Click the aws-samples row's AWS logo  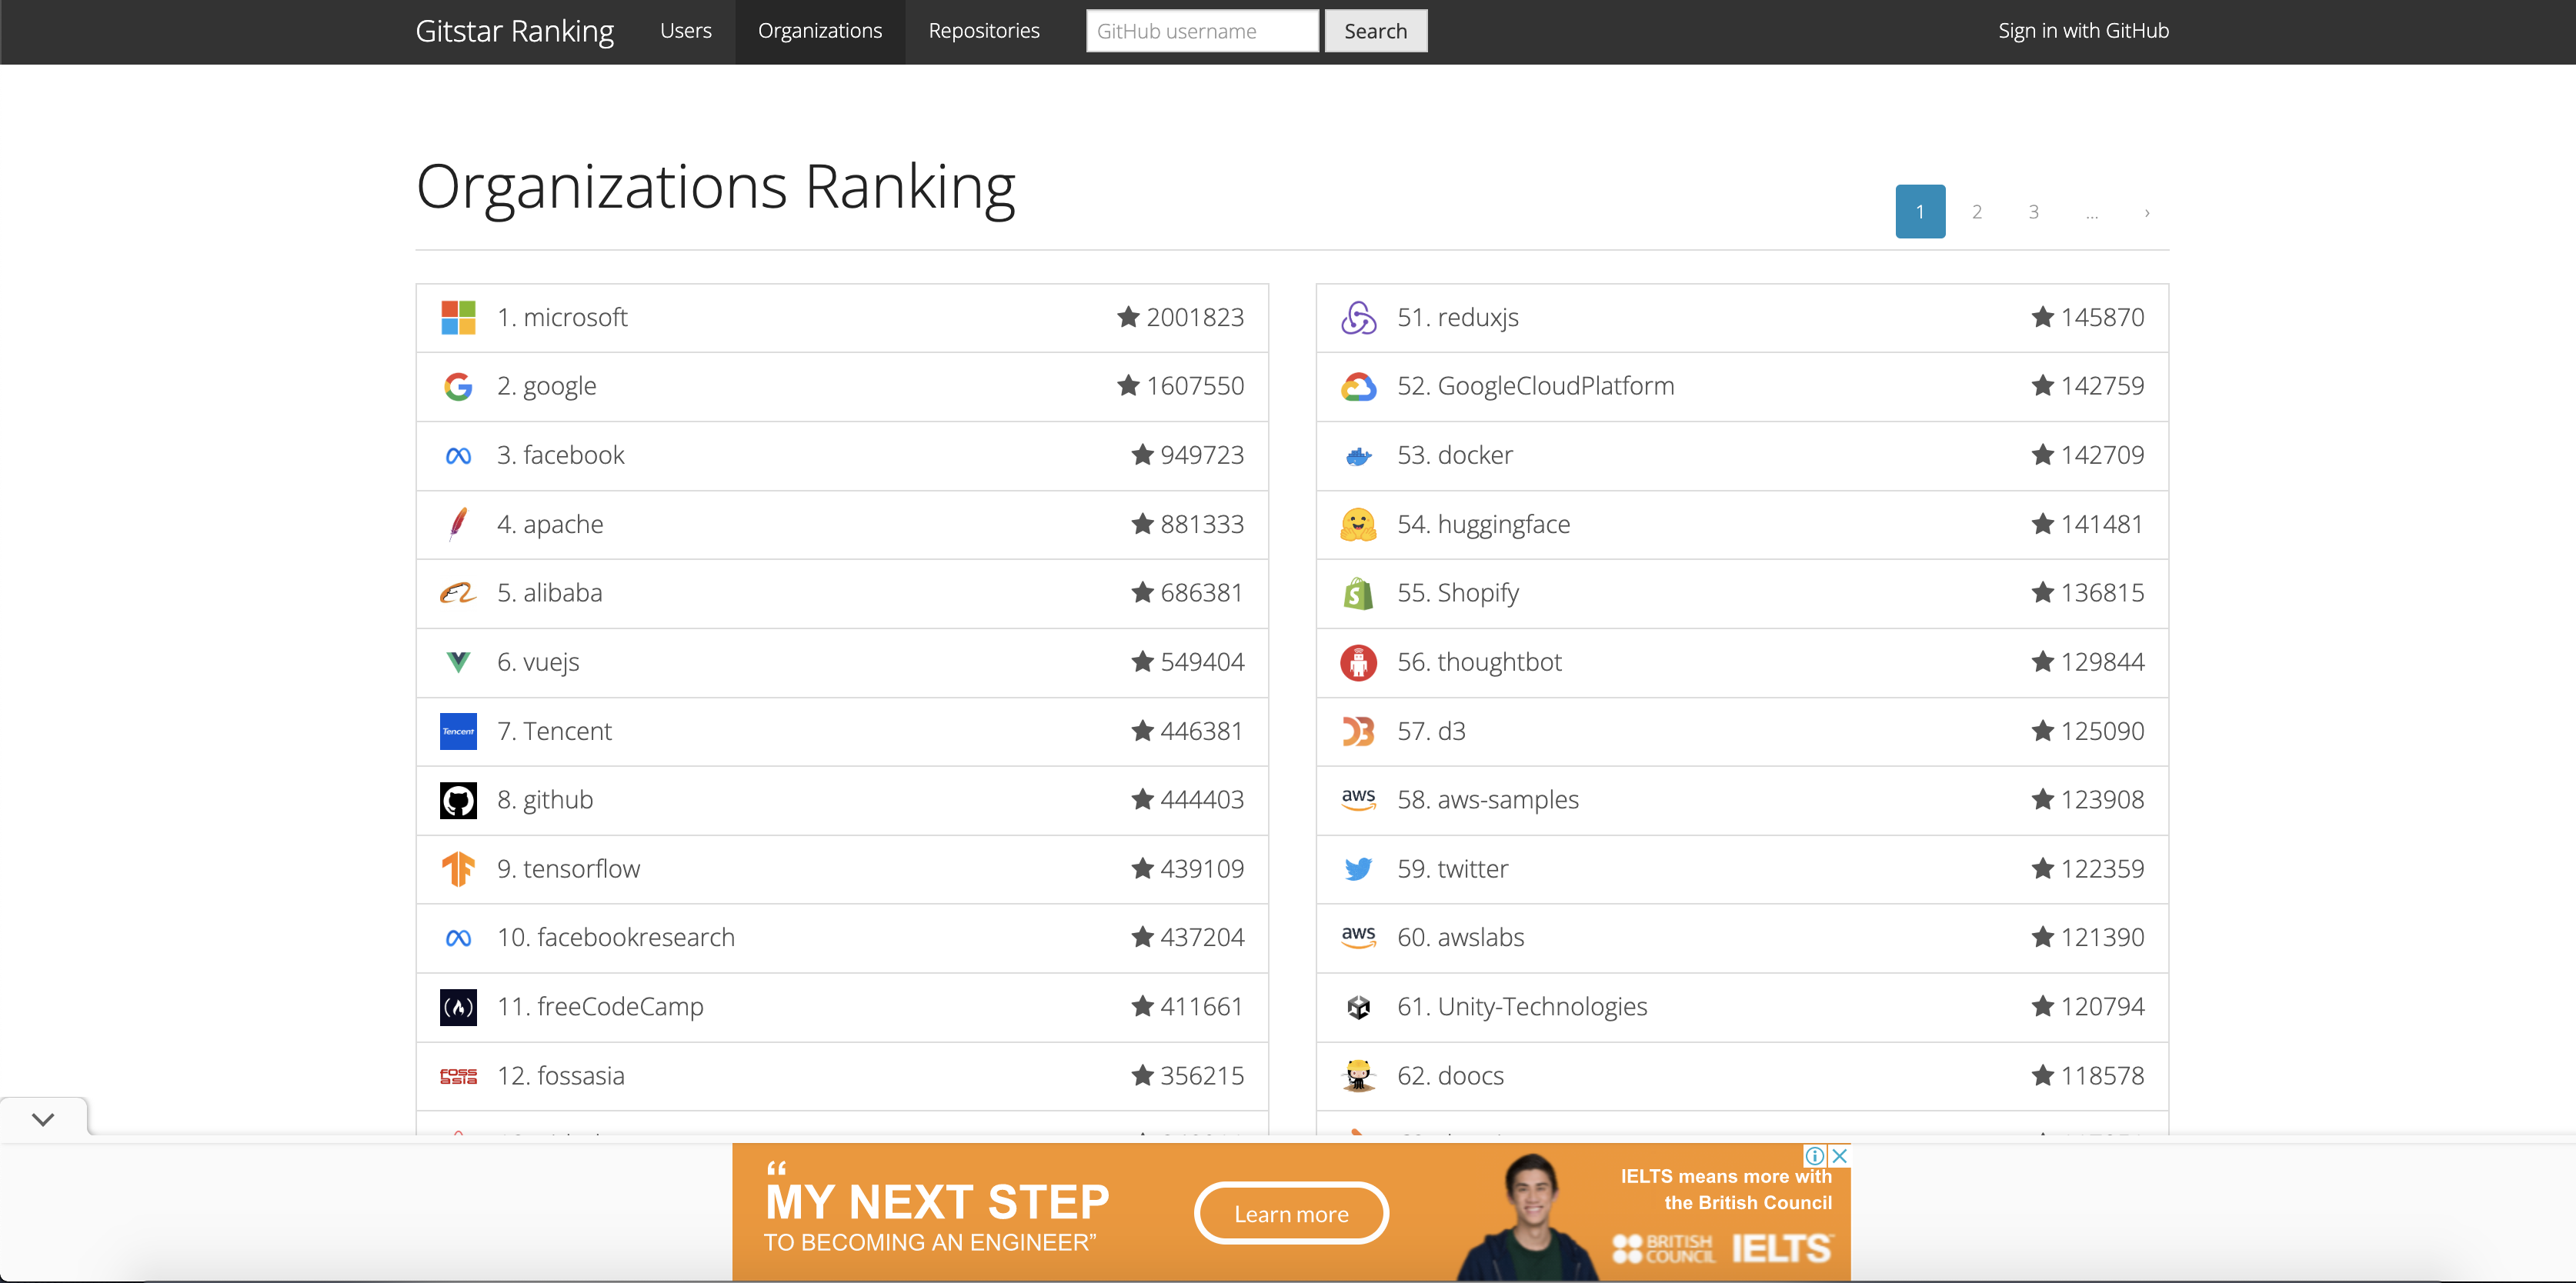coord(1358,800)
